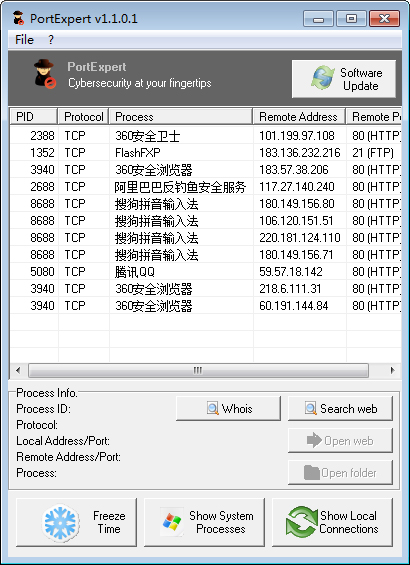410x565 pixels.
Task: Click the PortExpert title bar app icon
Action: click(x=18, y=18)
